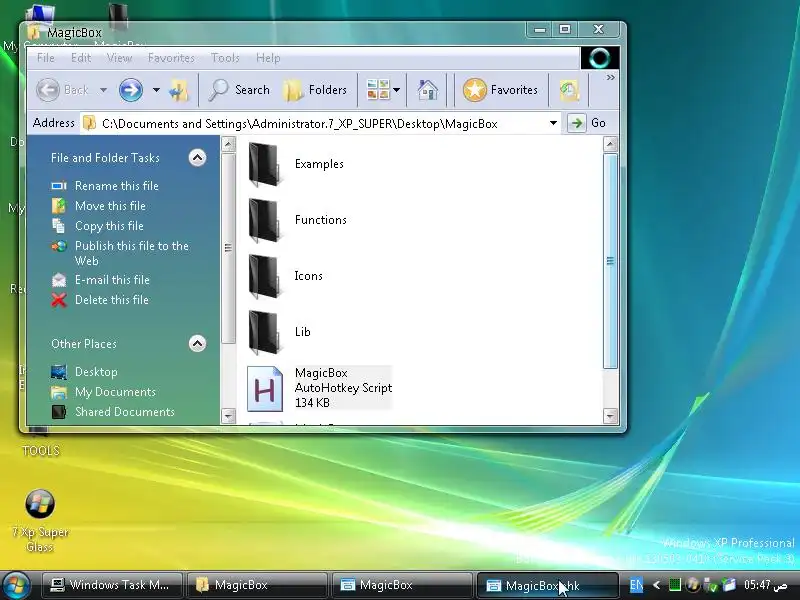Click the EN language indicator
The image size is (800, 600).
636,585
